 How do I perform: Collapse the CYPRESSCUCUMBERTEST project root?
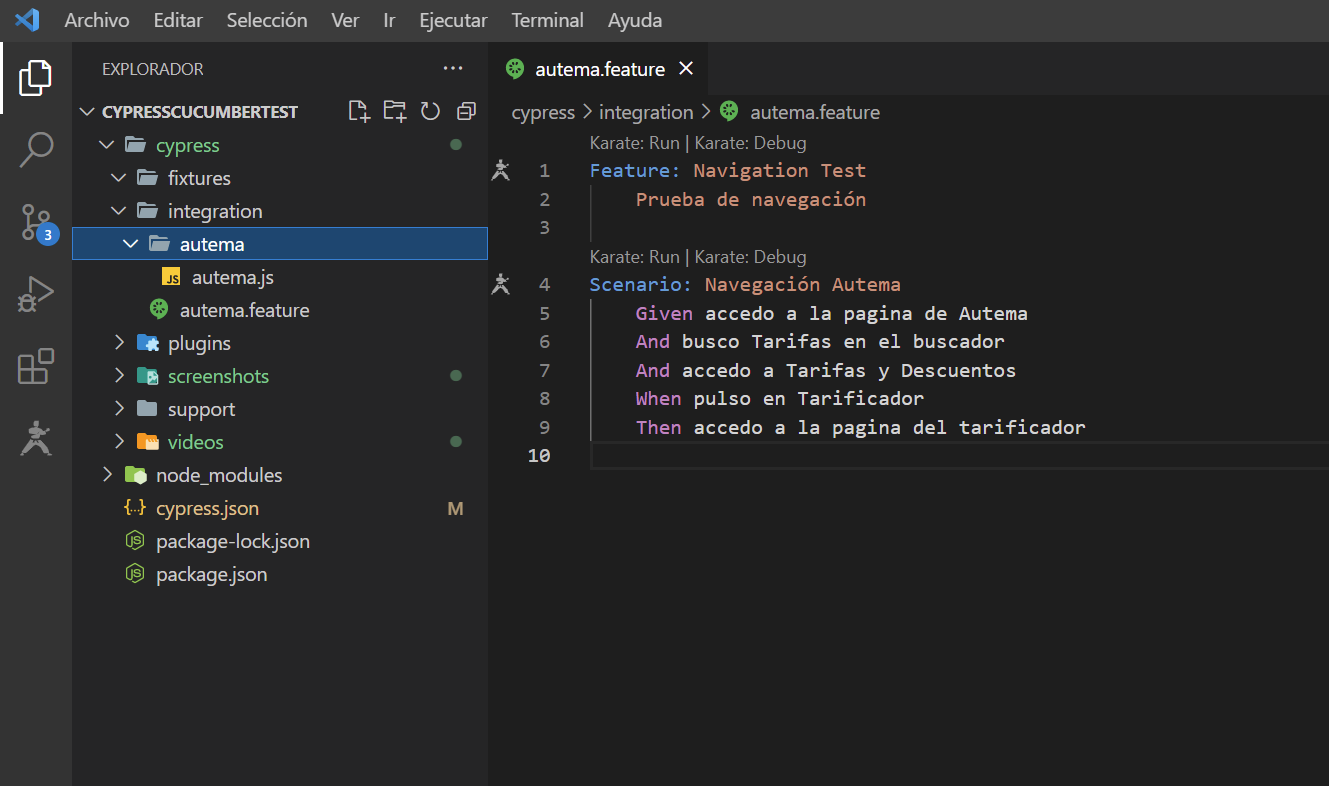[x=88, y=112]
